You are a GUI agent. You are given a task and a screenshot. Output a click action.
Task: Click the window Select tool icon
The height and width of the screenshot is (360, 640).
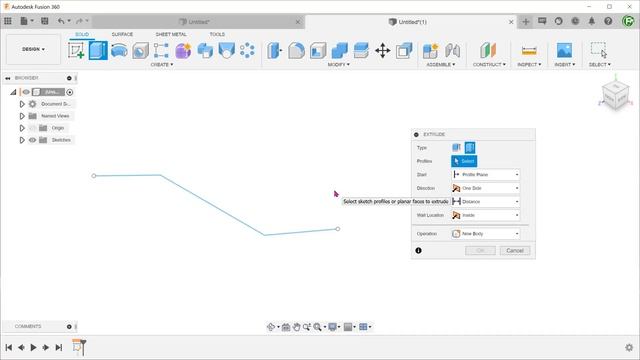599,50
